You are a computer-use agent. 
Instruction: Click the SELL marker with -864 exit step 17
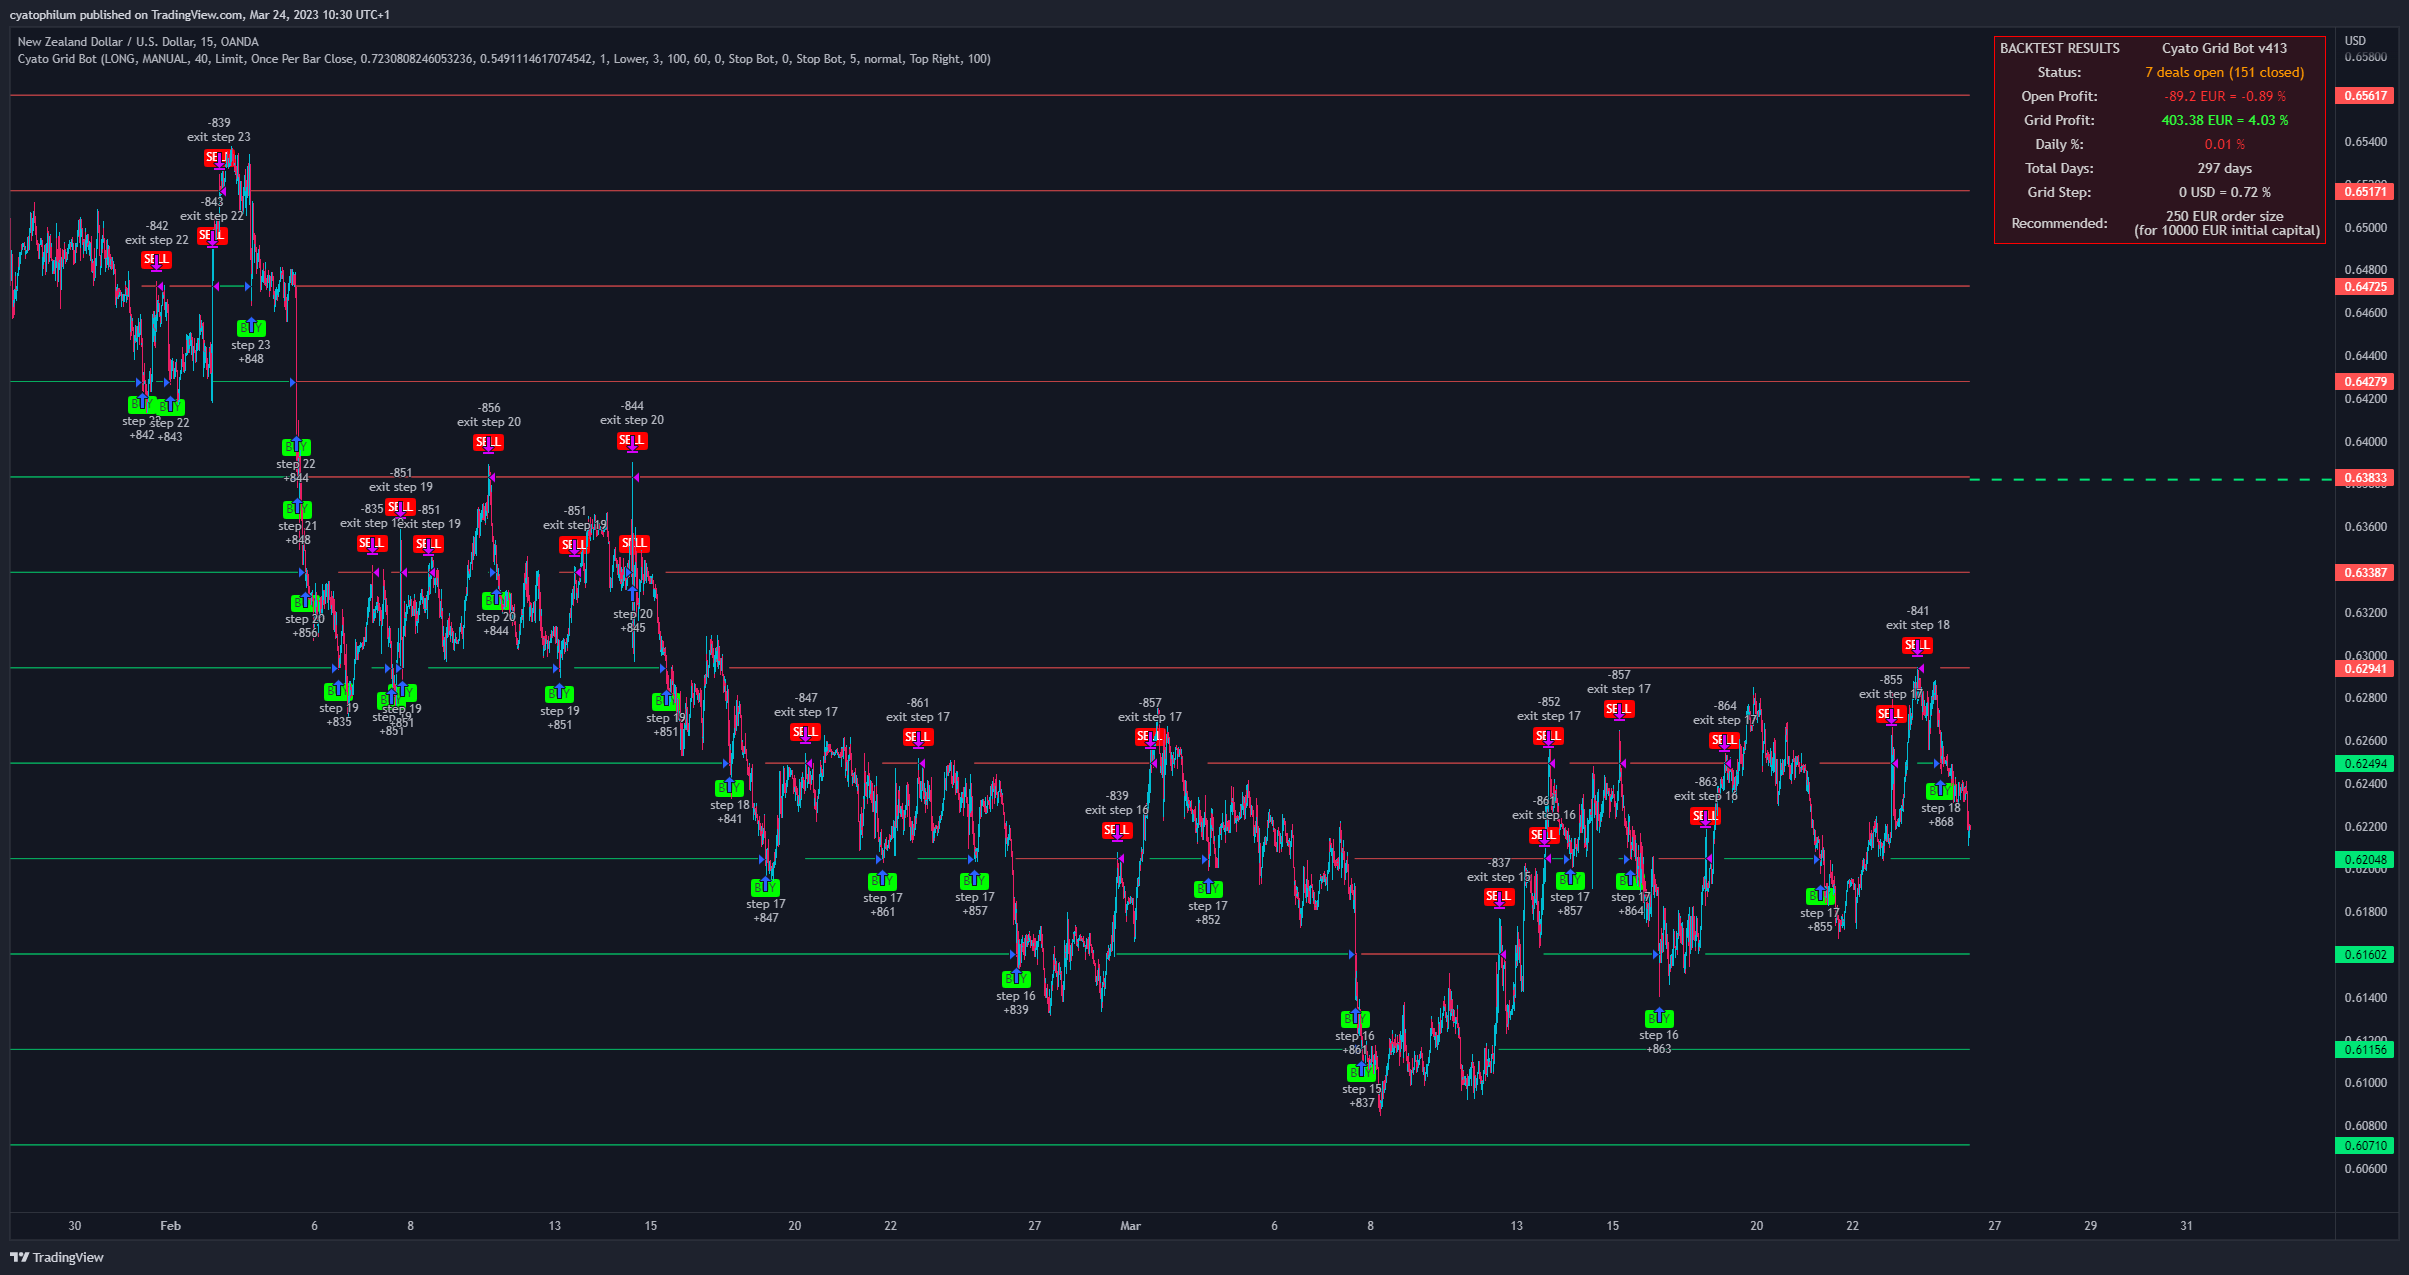(1724, 740)
